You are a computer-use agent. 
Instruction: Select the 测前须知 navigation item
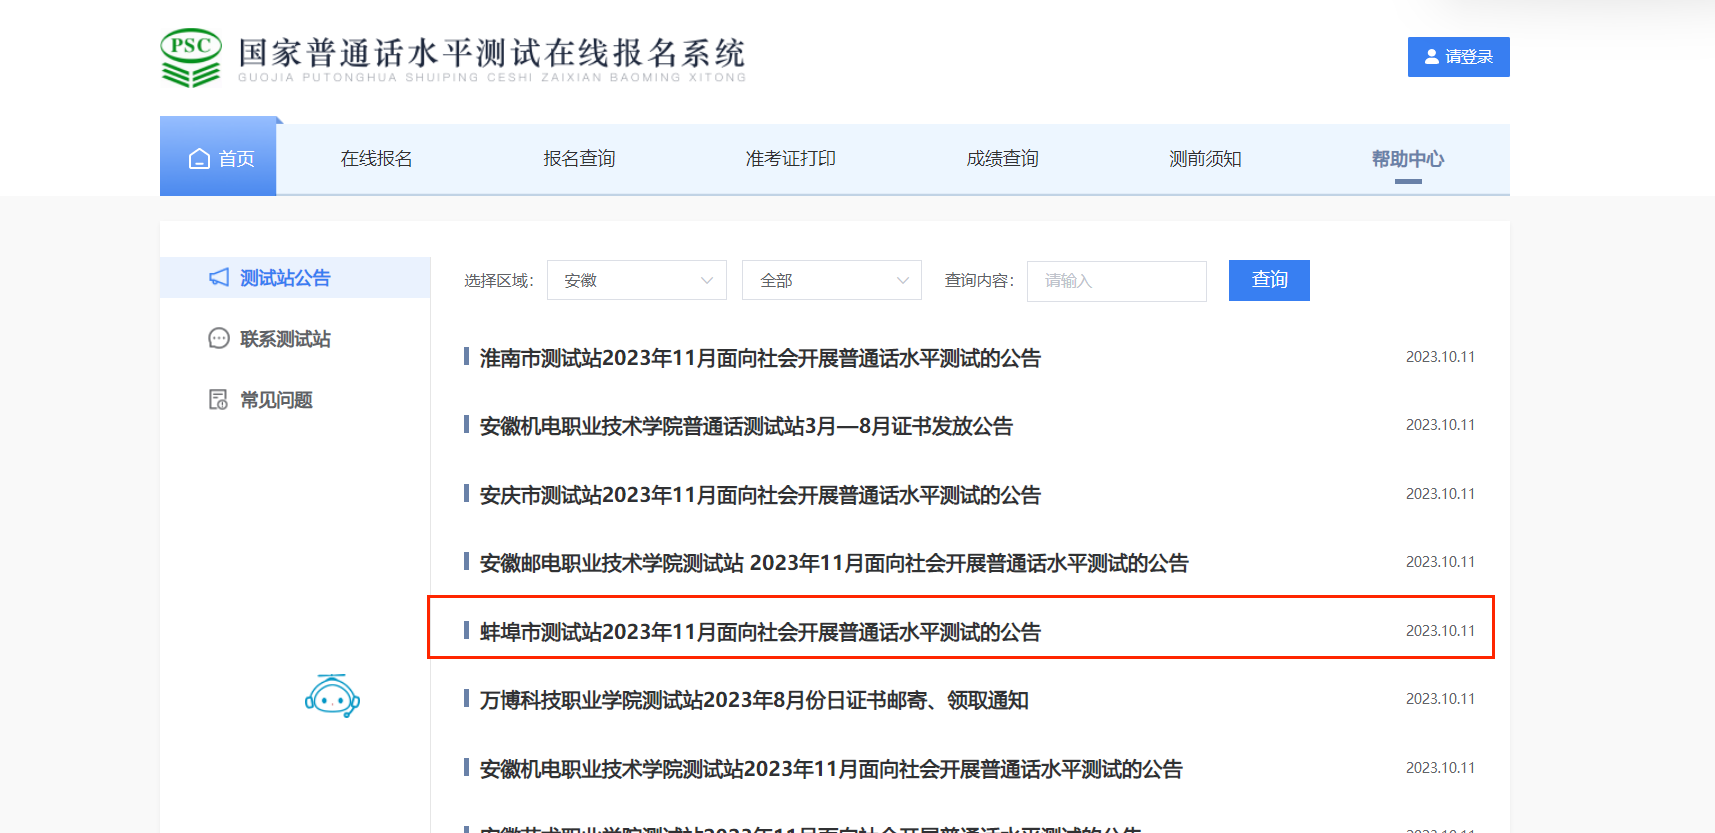point(1205,159)
